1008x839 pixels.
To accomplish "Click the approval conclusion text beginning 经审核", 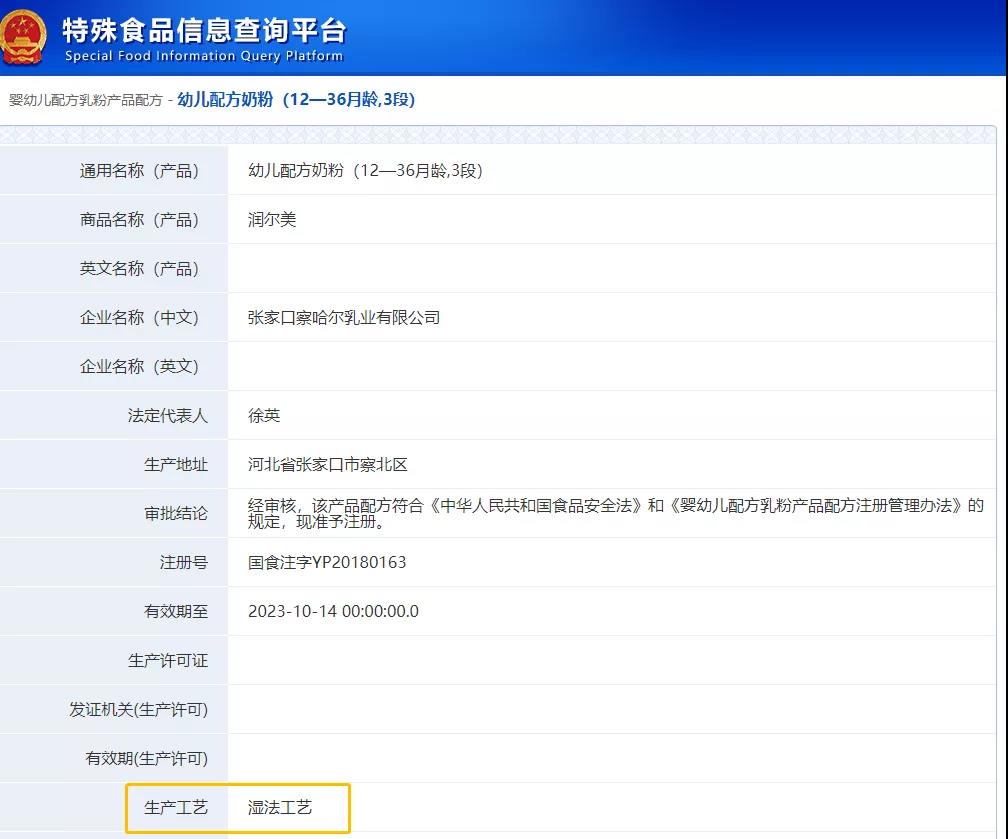I will pos(615,513).
